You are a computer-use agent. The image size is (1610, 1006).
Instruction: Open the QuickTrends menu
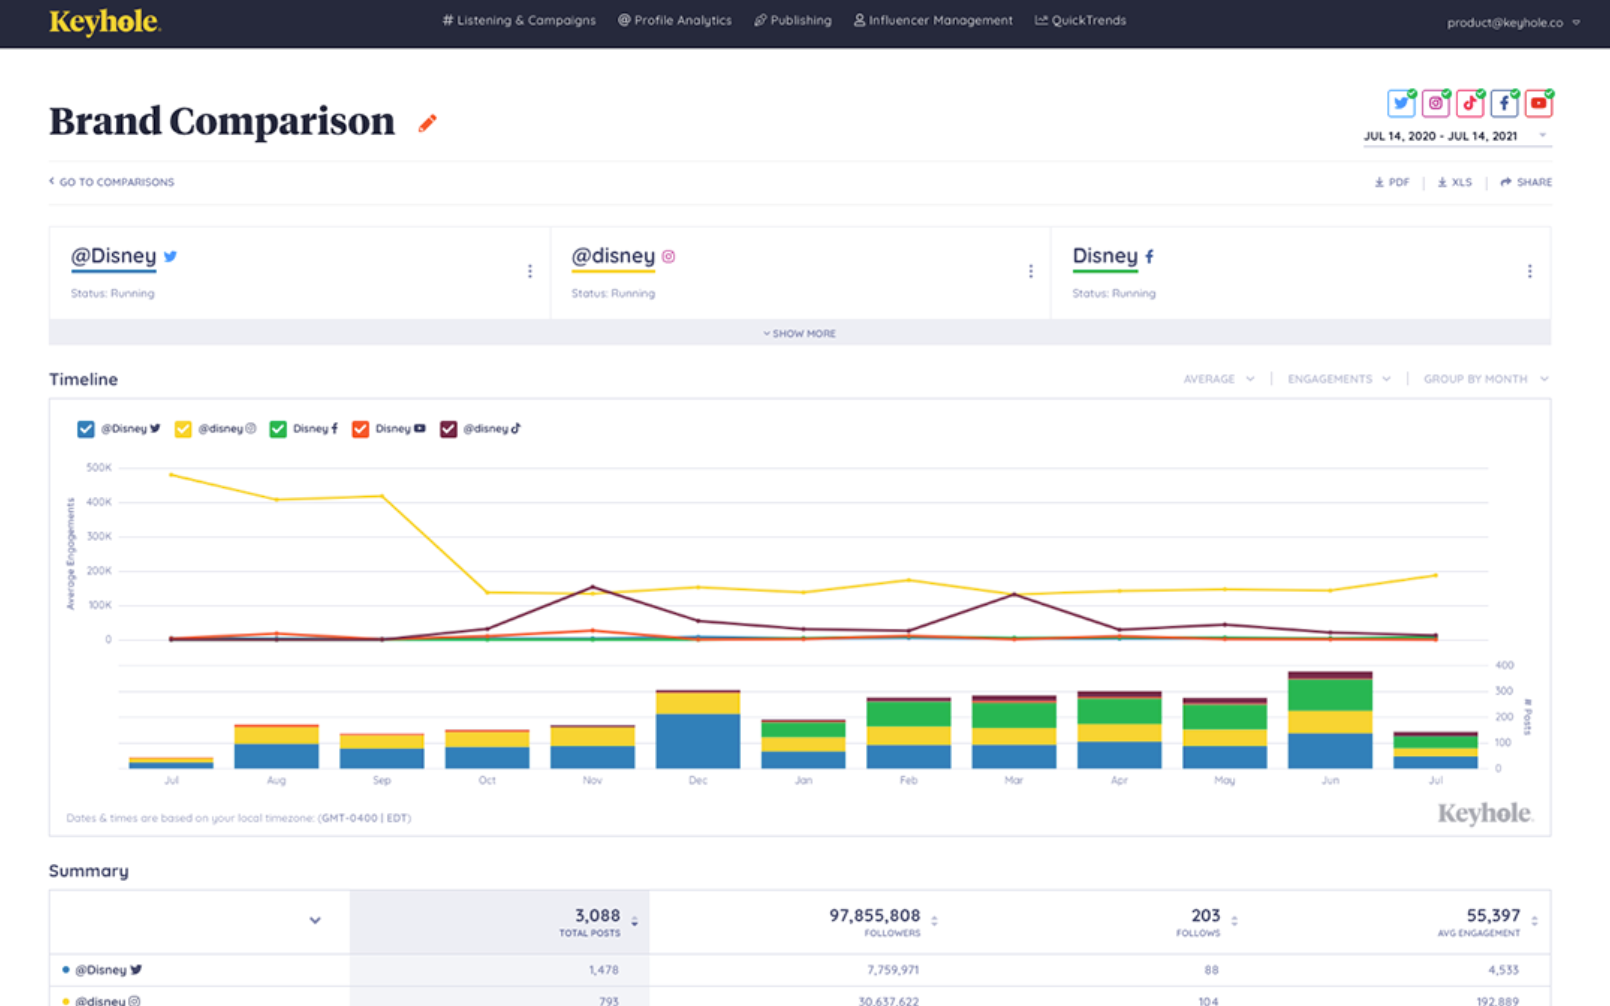pyautogui.click(x=1081, y=20)
